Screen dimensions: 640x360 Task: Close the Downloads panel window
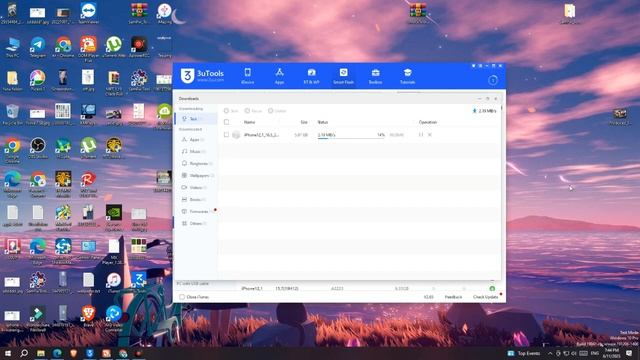(x=496, y=98)
